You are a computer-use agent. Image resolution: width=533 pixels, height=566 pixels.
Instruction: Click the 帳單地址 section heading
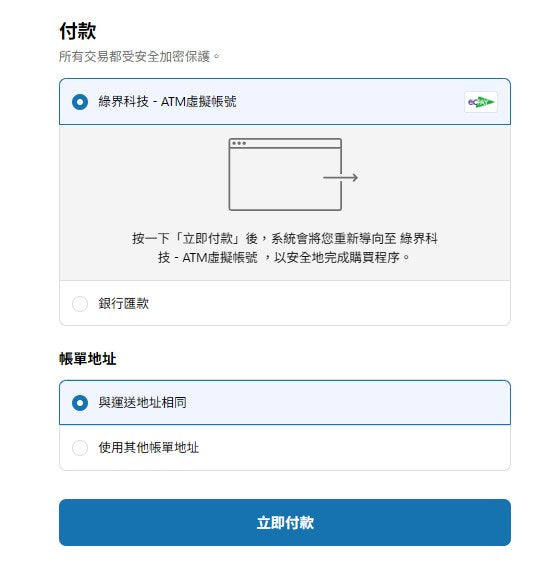pyautogui.click(x=88, y=359)
